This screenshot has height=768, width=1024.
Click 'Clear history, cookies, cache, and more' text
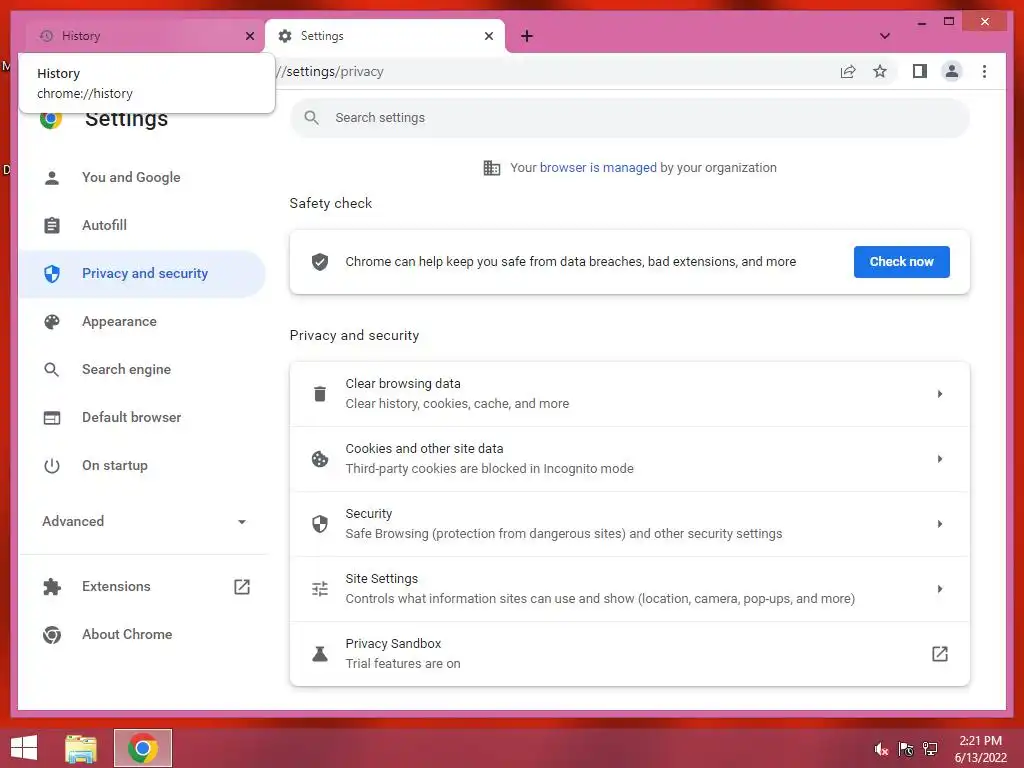[457, 404]
